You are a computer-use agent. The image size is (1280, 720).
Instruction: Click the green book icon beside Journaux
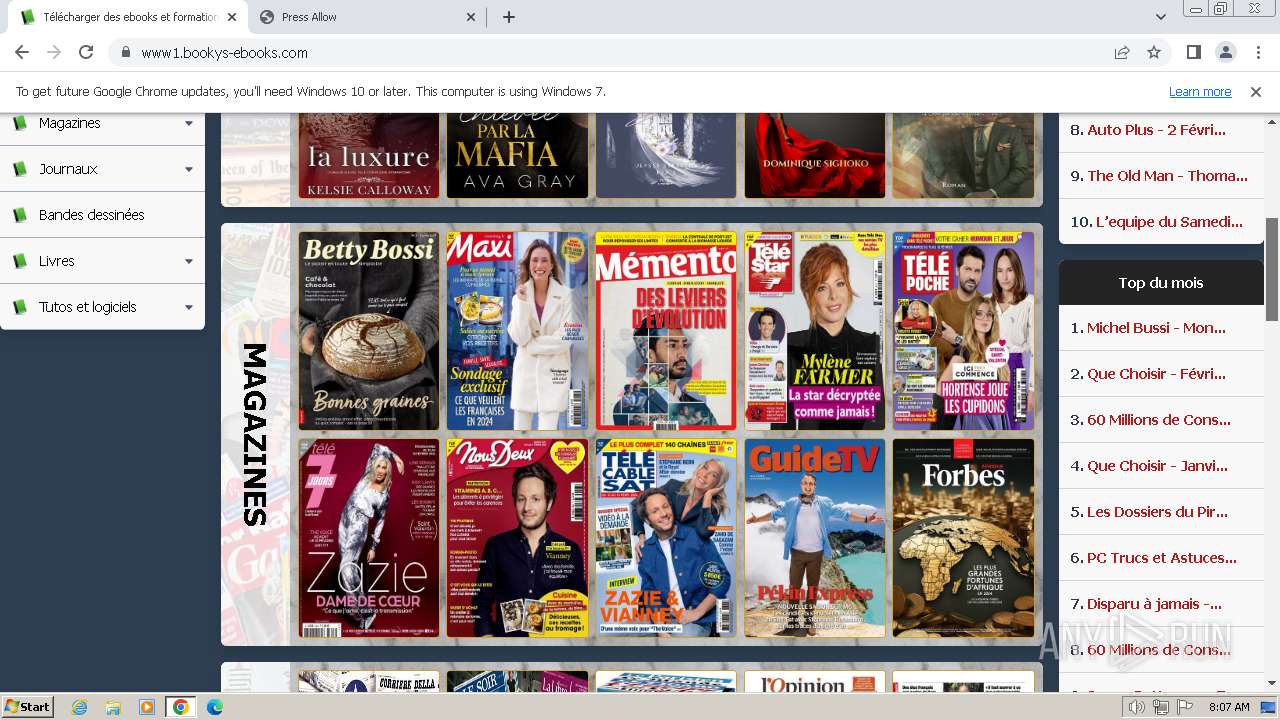(x=19, y=169)
